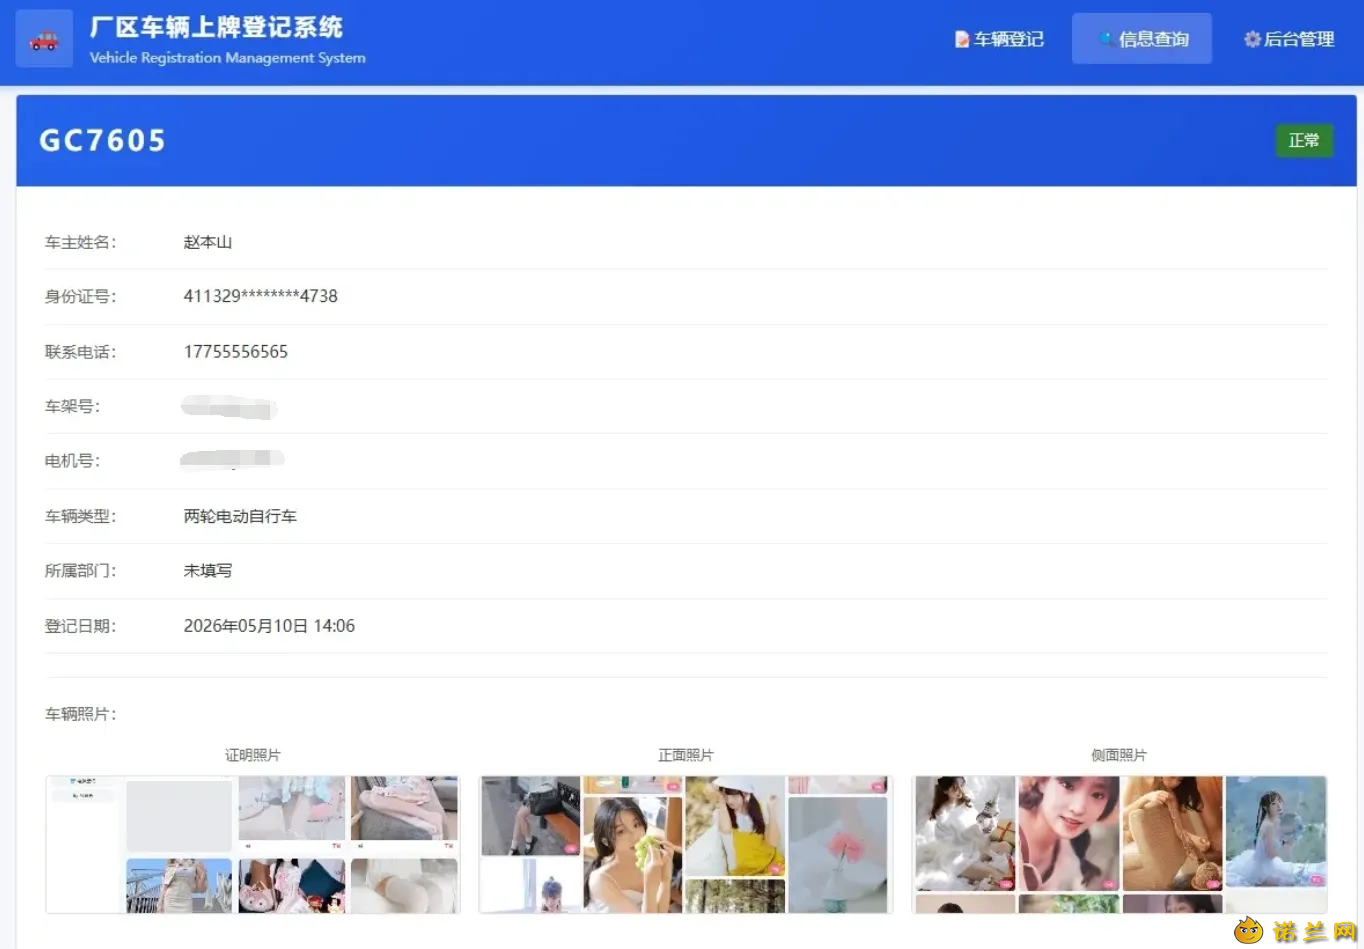Click phone number 17755556565
This screenshot has height=949, width=1364.
point(236,352)
